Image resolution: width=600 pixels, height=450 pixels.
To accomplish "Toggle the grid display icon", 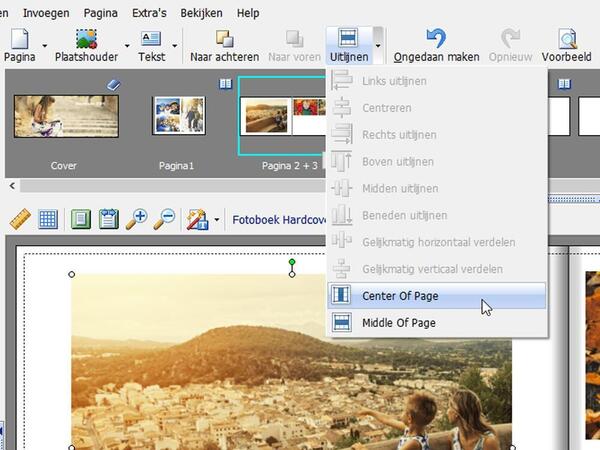I will point(47,219).
